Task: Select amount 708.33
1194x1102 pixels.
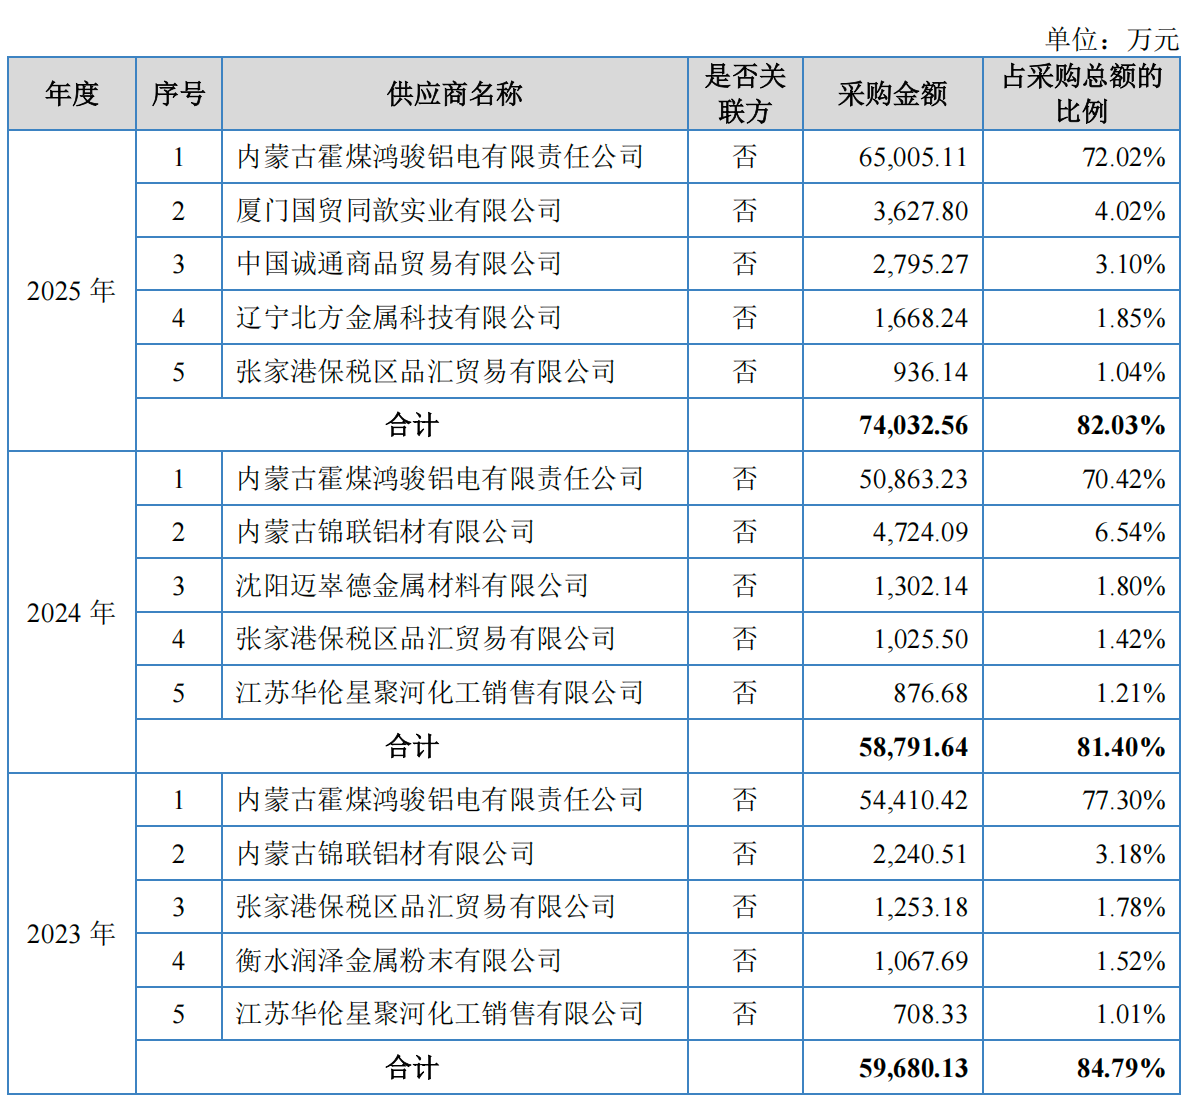Action: (x=931, y=1014)
